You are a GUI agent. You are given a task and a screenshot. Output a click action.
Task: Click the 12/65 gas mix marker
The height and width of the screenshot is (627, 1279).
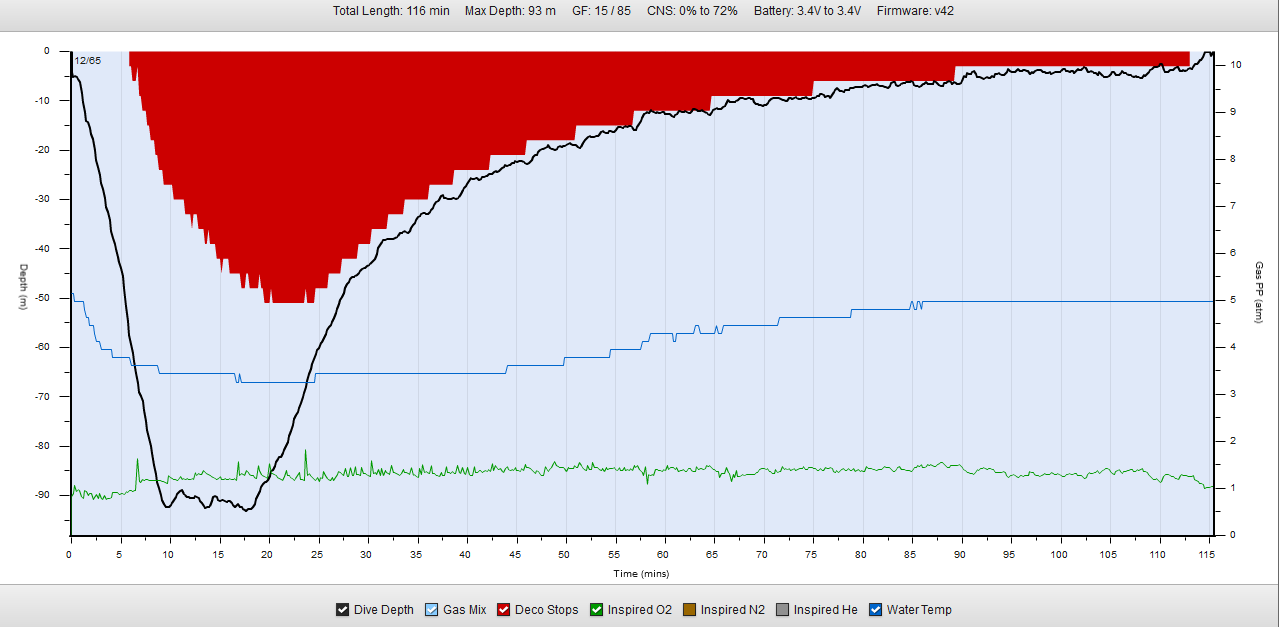click(87, 61)
